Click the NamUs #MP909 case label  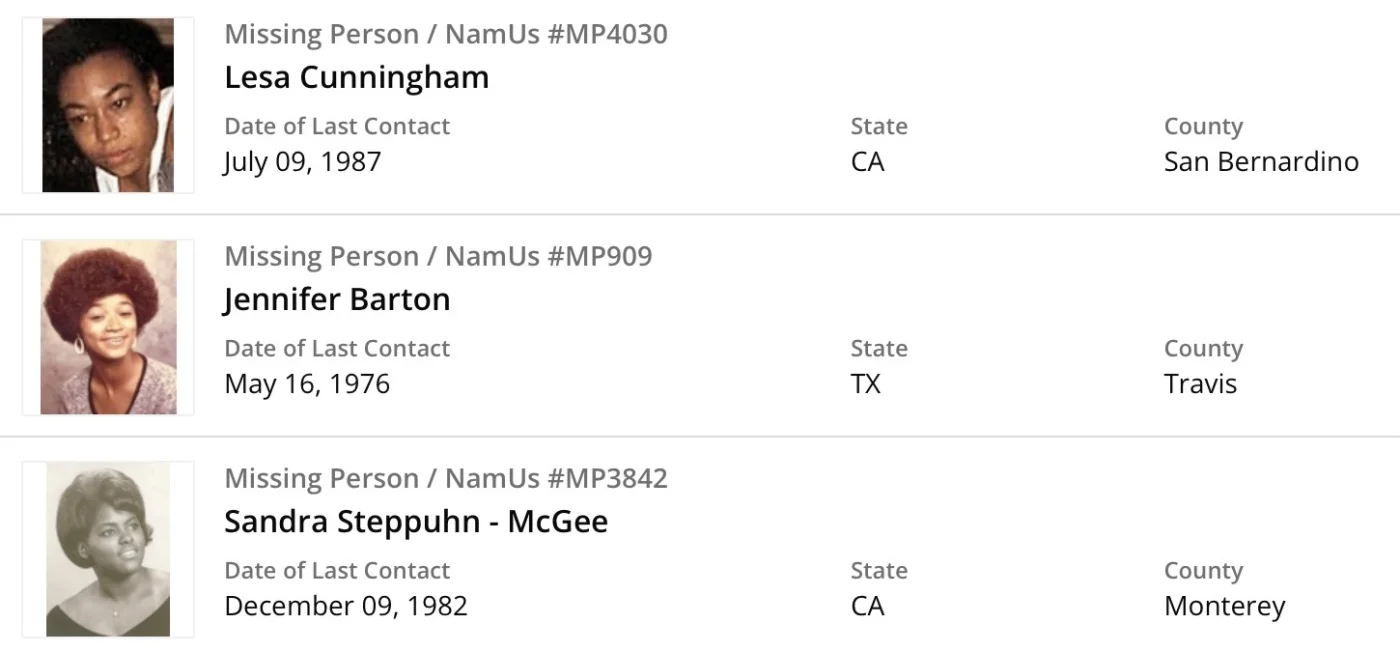[438, 256]
